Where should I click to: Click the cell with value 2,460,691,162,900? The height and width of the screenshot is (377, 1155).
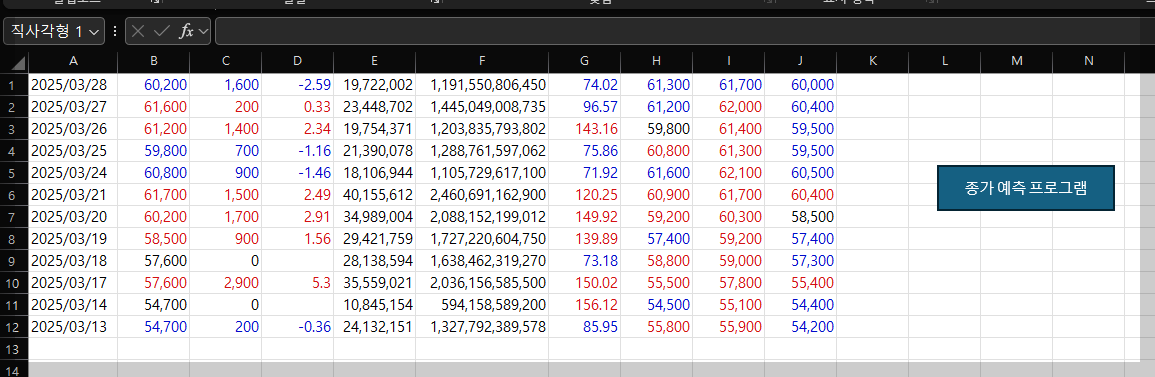(482, 195)
